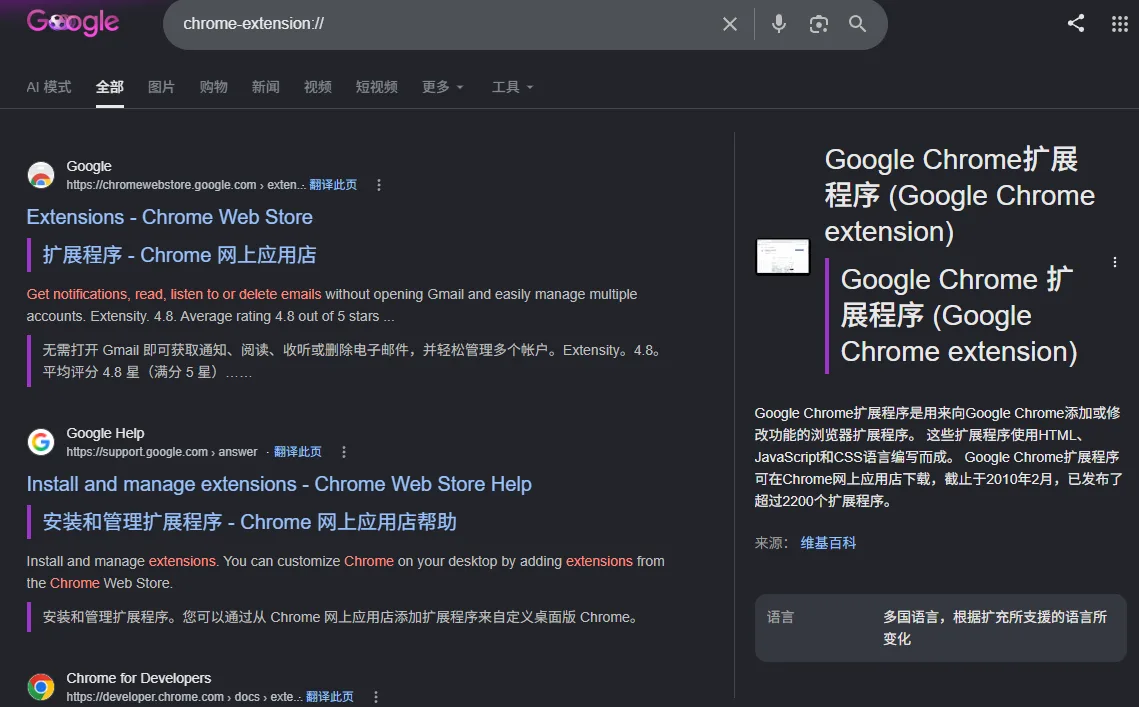Click the share icon in header

[x=1076, y=23]
